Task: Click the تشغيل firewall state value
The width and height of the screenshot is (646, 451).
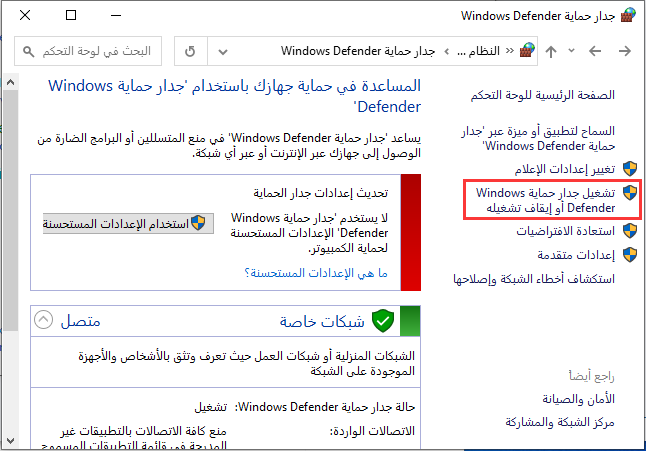Action: coord(211,407)
